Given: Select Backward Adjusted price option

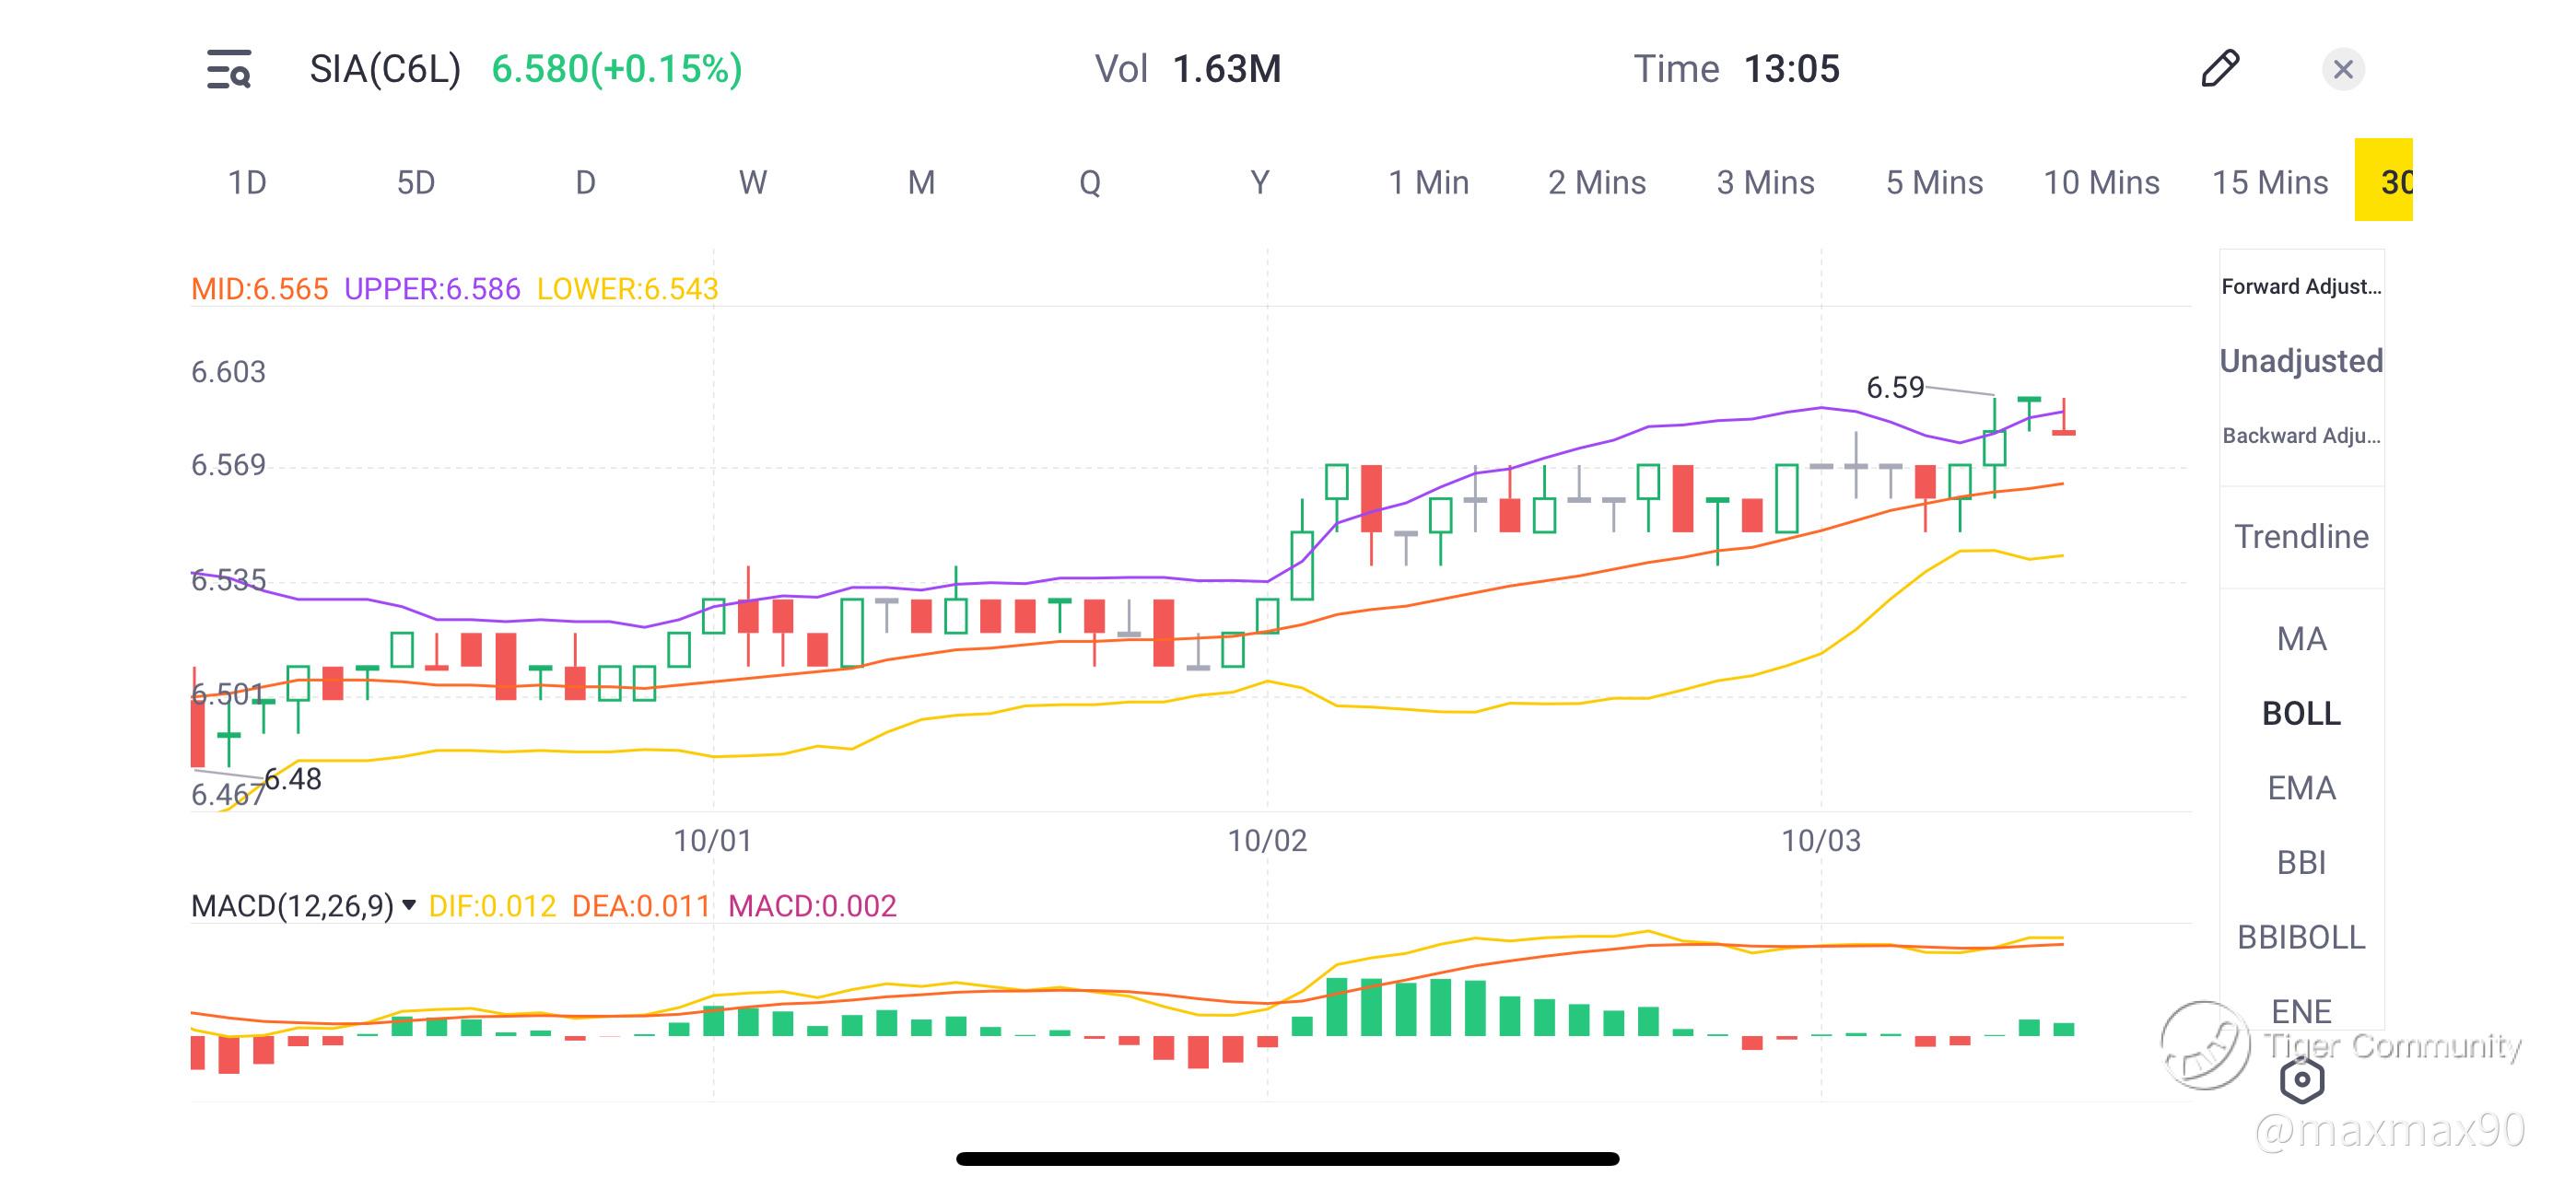Looking at the screenshot, I should (2300, 436).
